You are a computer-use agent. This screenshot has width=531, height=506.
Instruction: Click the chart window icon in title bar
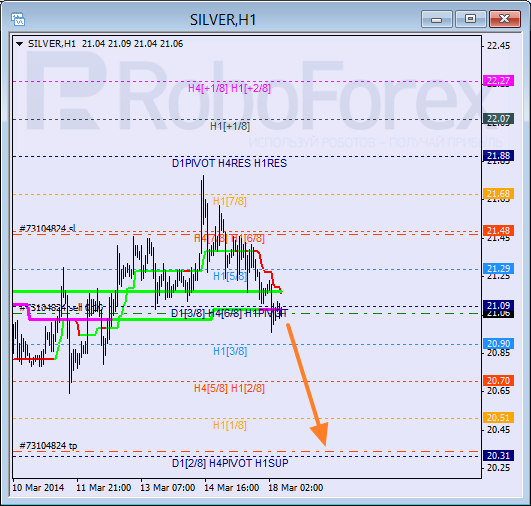(18, 19)
